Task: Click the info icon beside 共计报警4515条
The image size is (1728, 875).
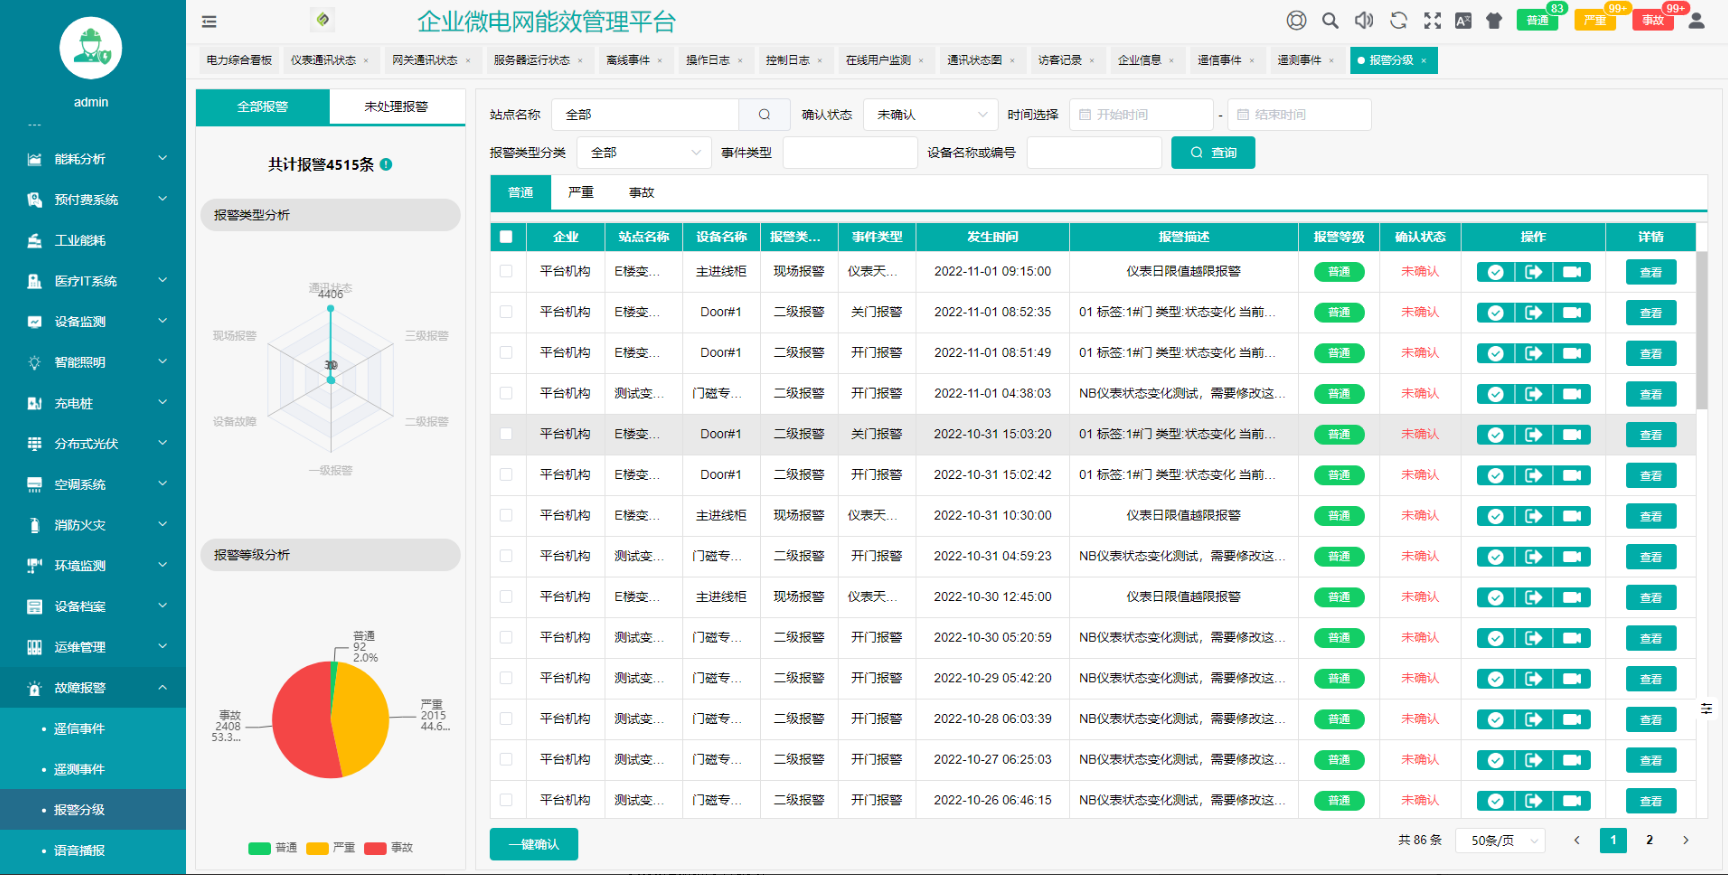Action: (386, 164)
